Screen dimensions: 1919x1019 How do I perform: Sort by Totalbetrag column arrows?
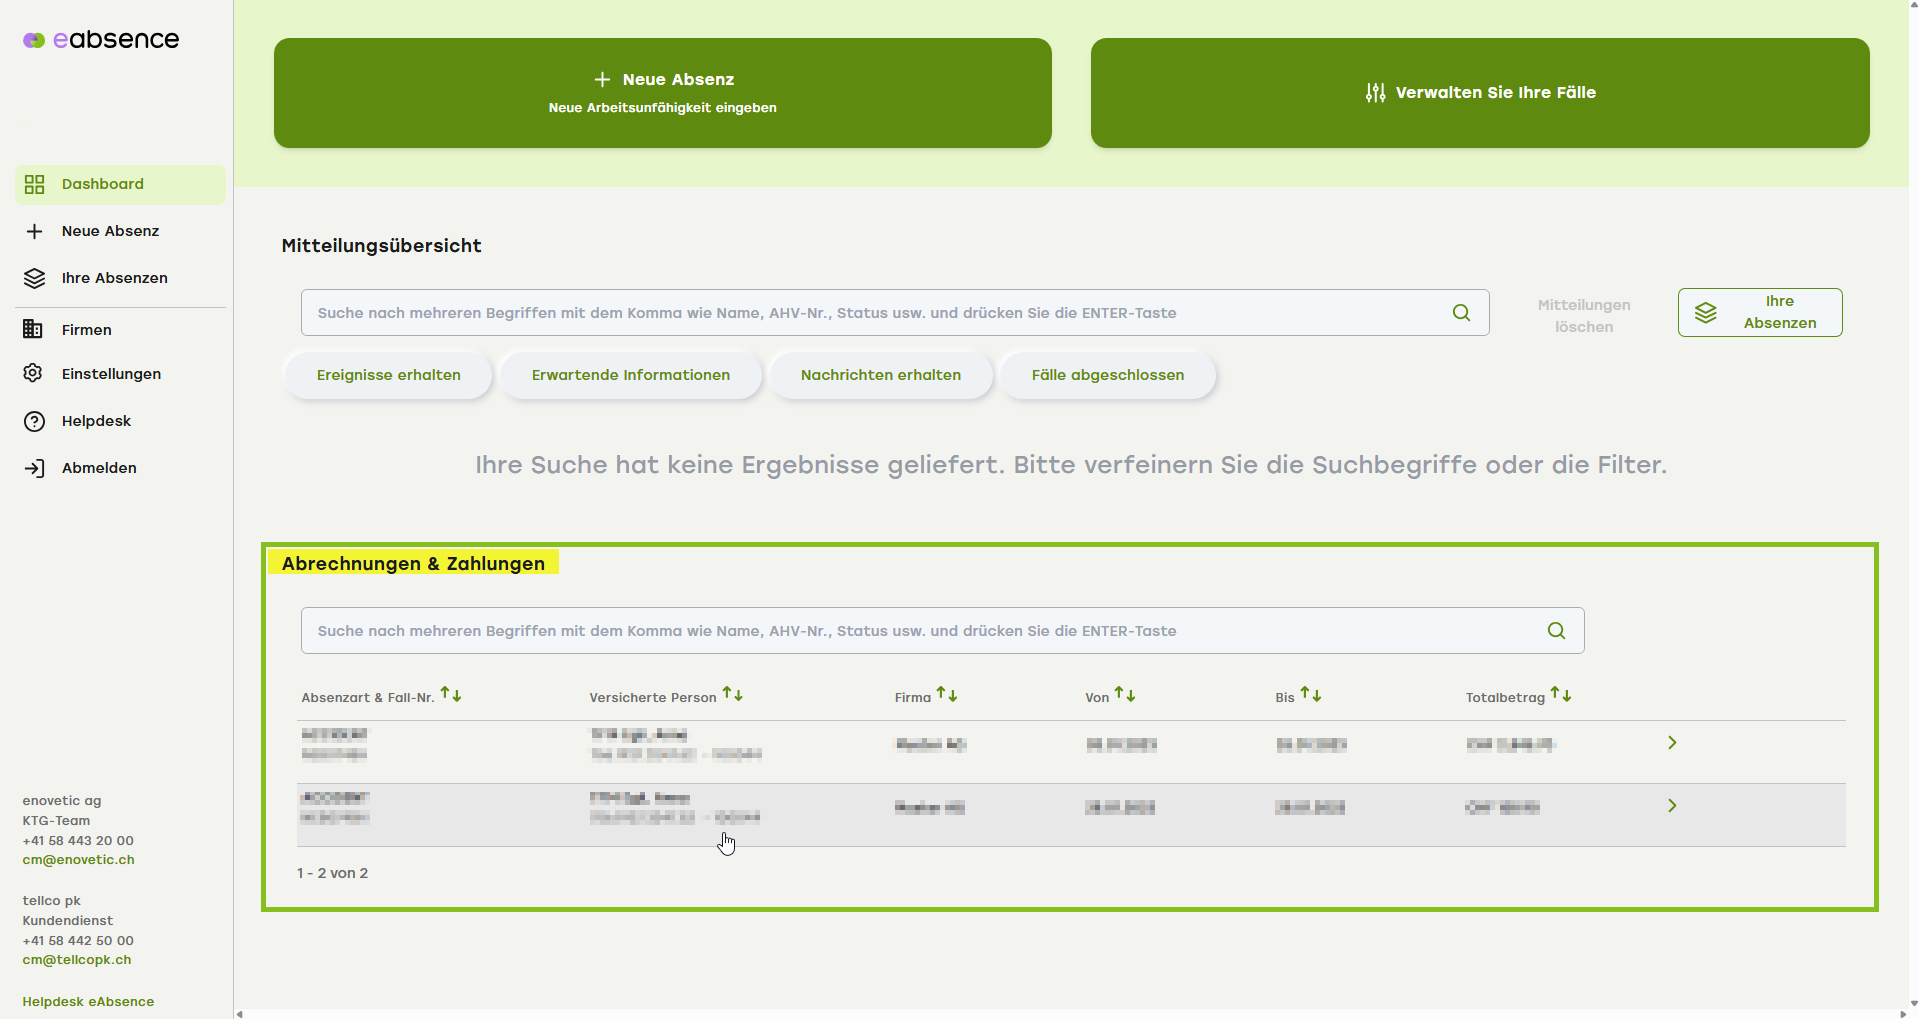click(x=1560, y=695)
